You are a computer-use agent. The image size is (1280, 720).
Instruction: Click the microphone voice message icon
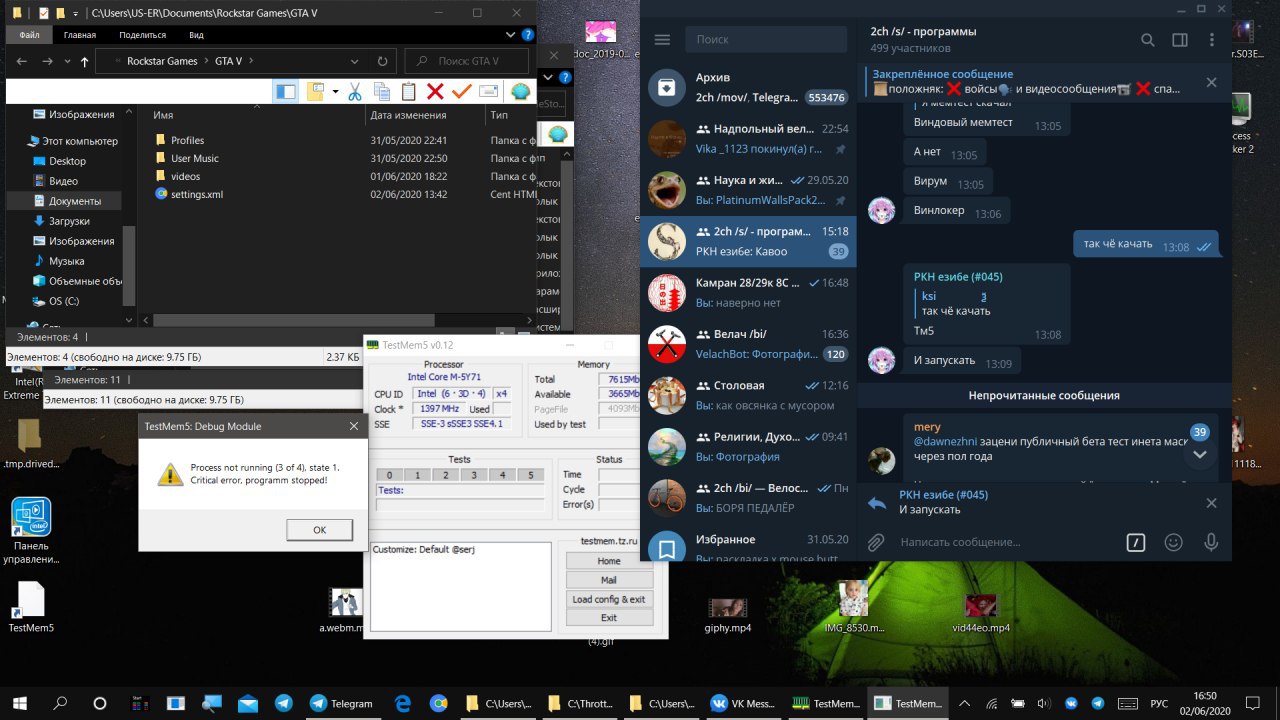pos(1211,542)
